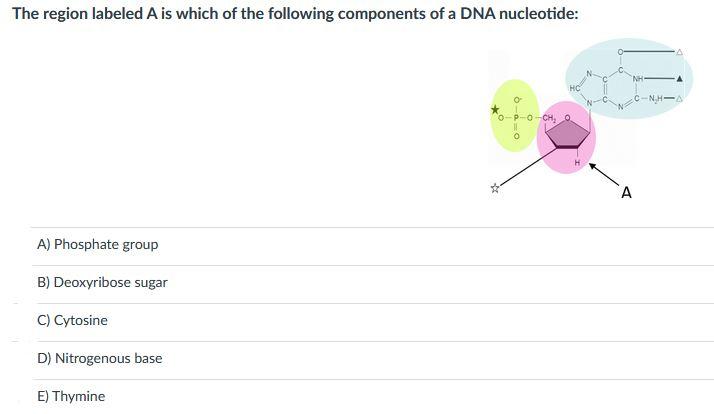The width and height of the screenshot is (714, 414).
Task: Click the filled black star marker
Action: click(x=495, y=109)
